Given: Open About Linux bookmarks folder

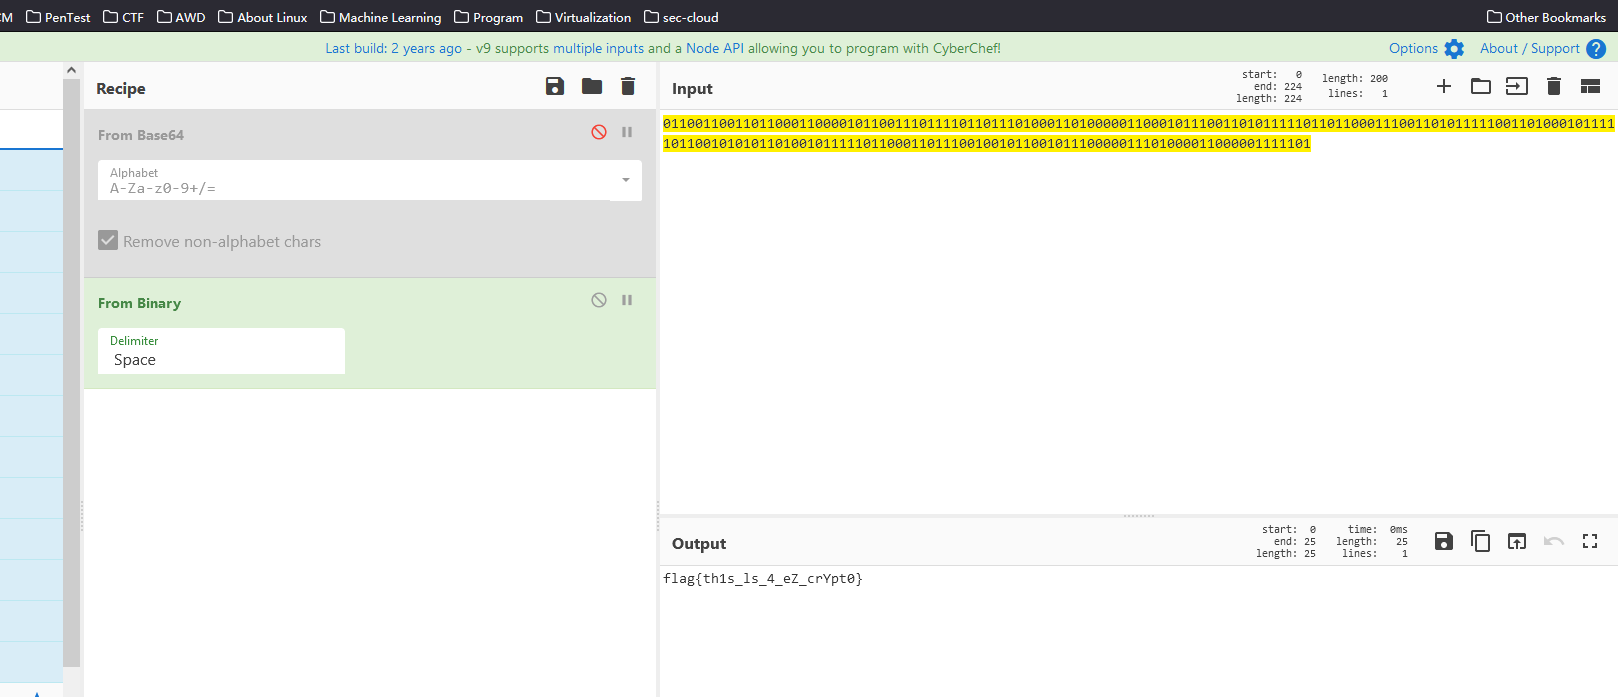Looking at the screenshot, I should pos(262,17).
